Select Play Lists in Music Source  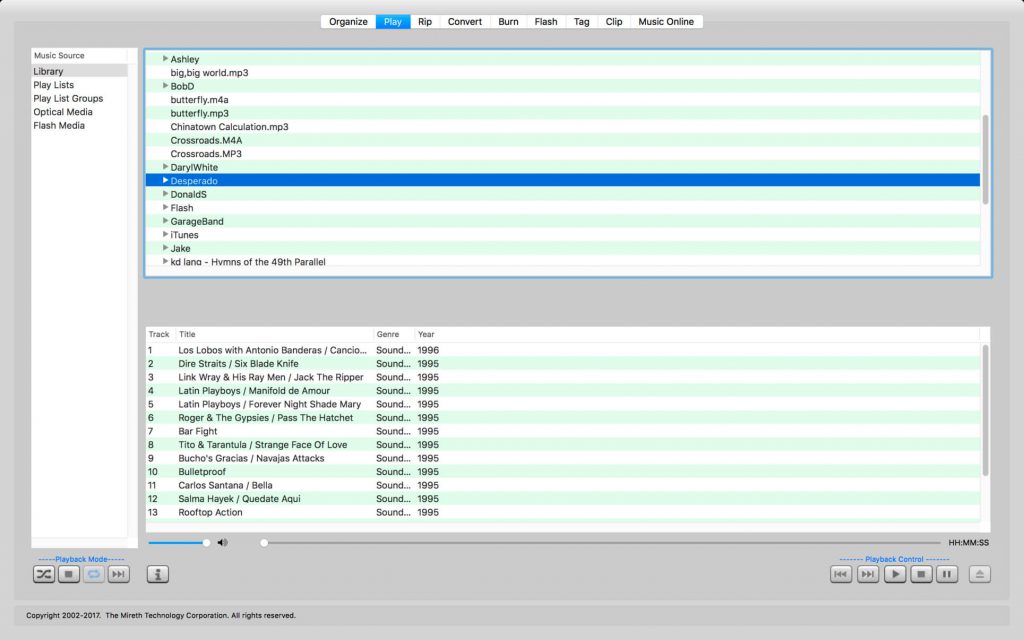[54, 84]
